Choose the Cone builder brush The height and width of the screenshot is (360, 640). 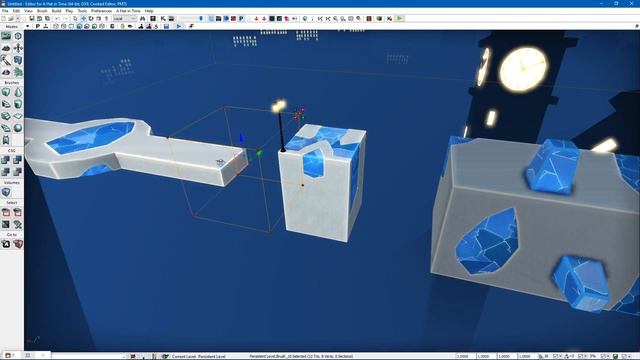(x=18, y=92)
